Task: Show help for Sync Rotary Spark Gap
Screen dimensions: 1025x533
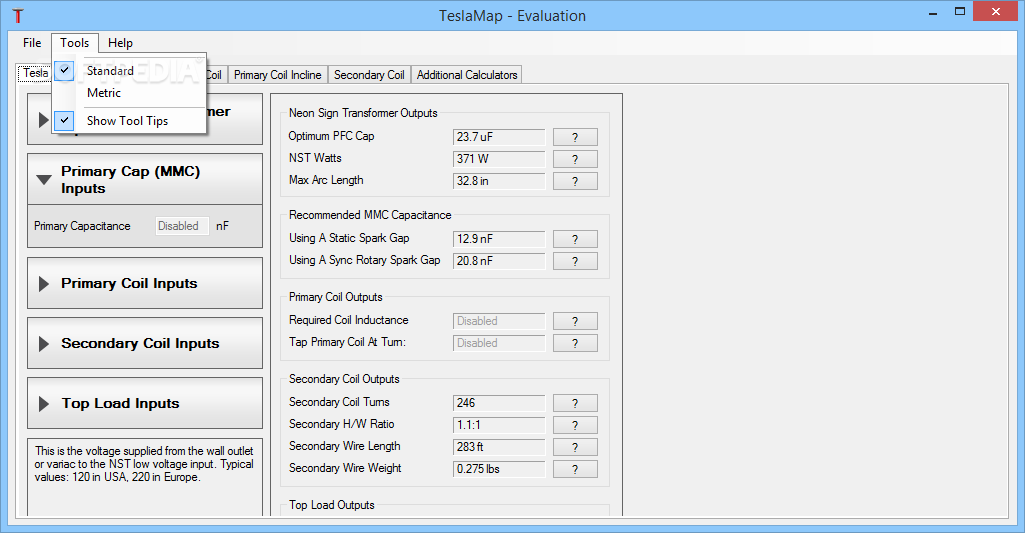Action: click(x=575, y=261)
